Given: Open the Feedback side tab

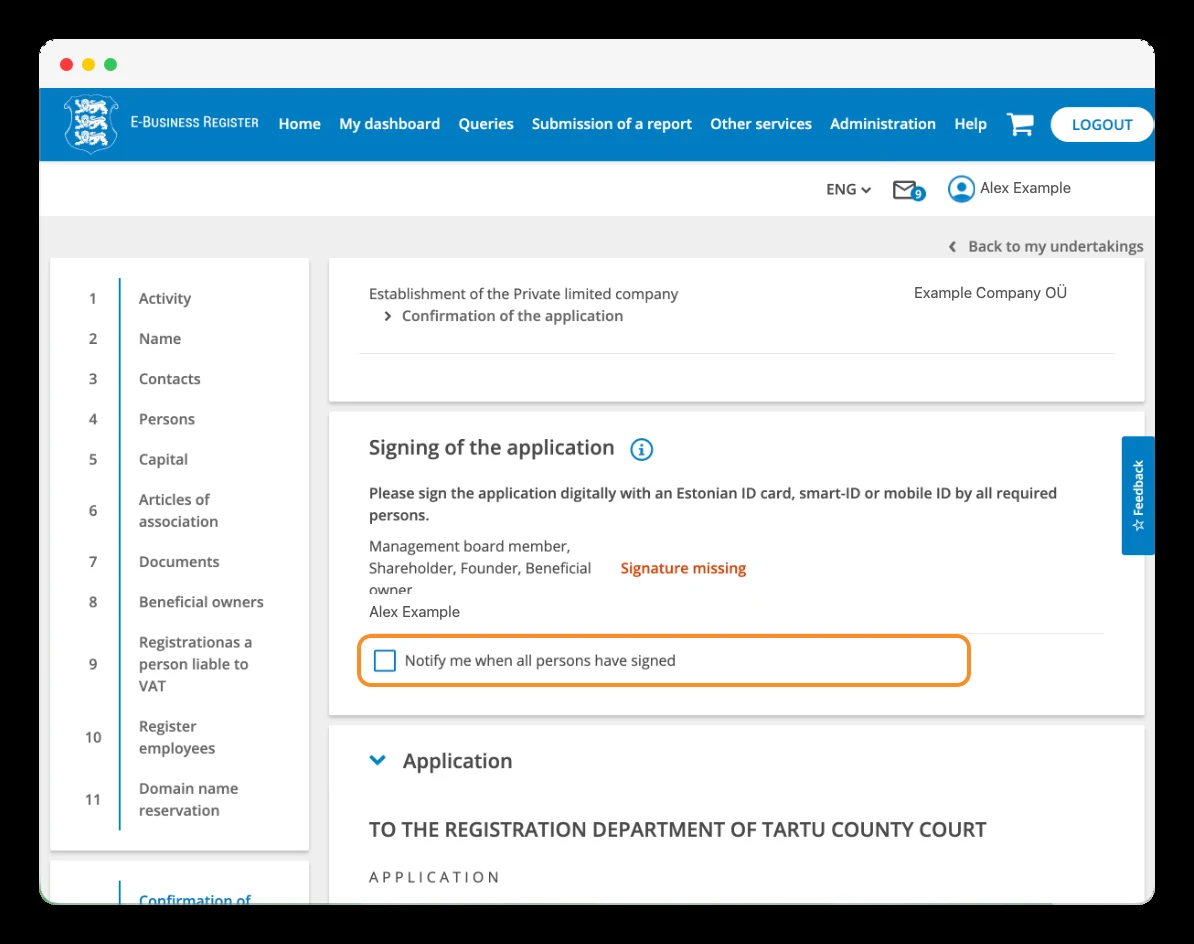Looking at the screenshot, I should 1138,496.
